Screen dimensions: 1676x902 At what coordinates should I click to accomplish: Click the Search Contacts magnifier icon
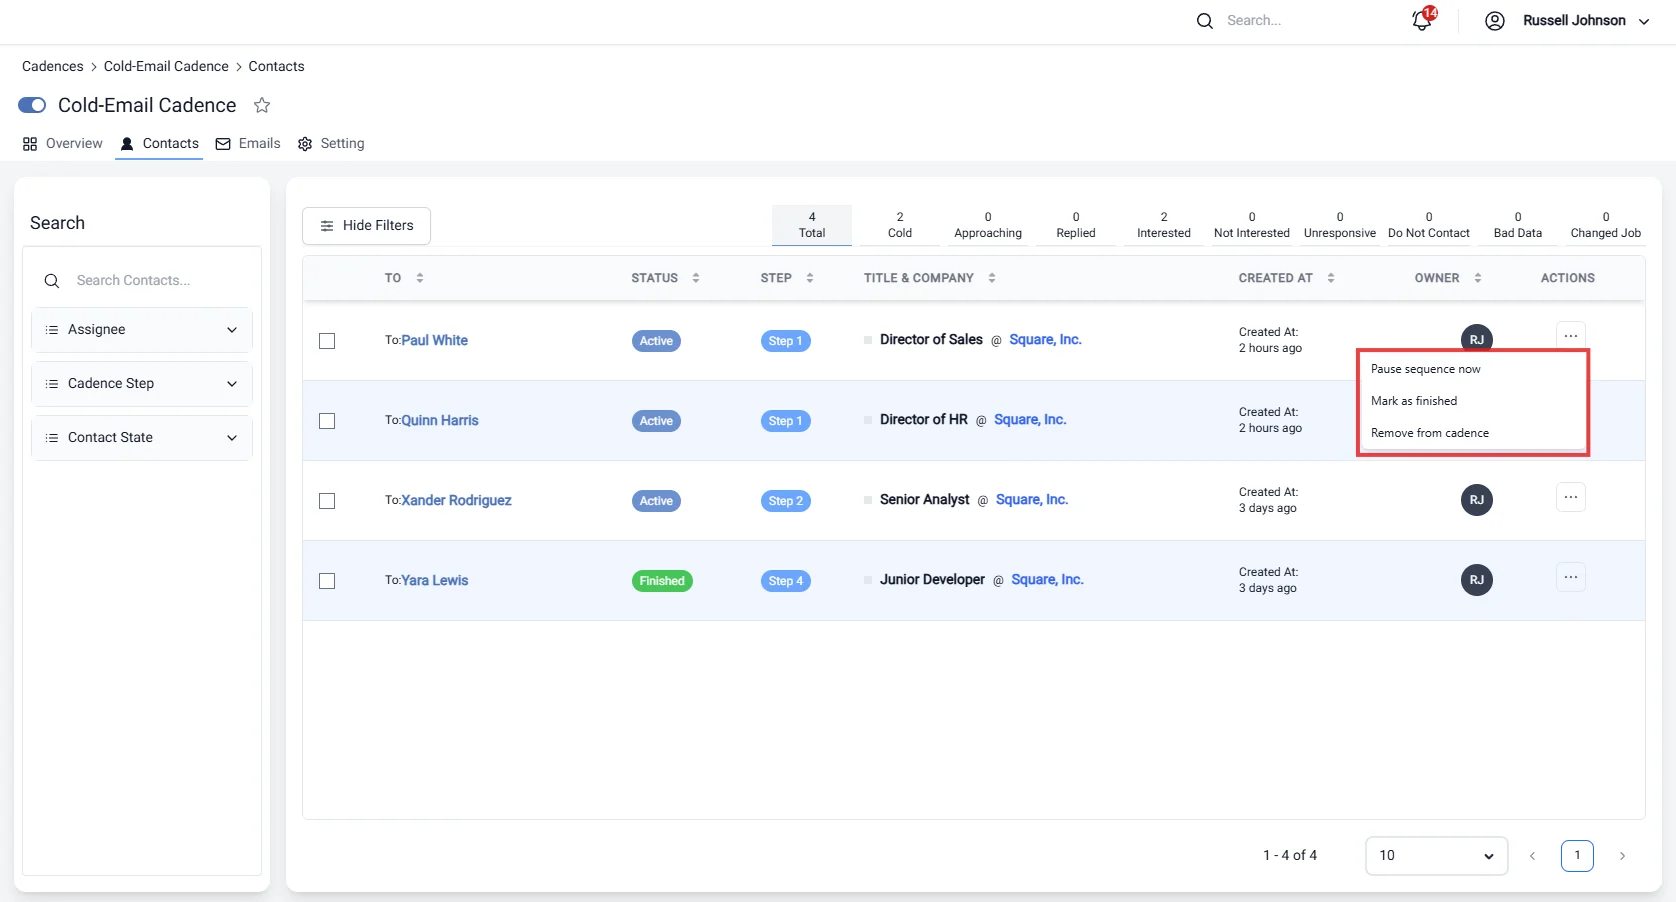[x=52, y=281]
